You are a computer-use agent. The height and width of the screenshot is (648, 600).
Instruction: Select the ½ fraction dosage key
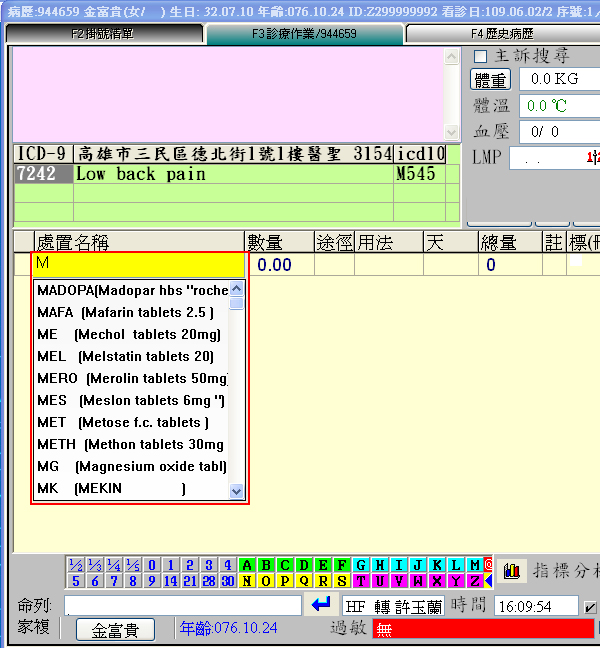point(75,565)
